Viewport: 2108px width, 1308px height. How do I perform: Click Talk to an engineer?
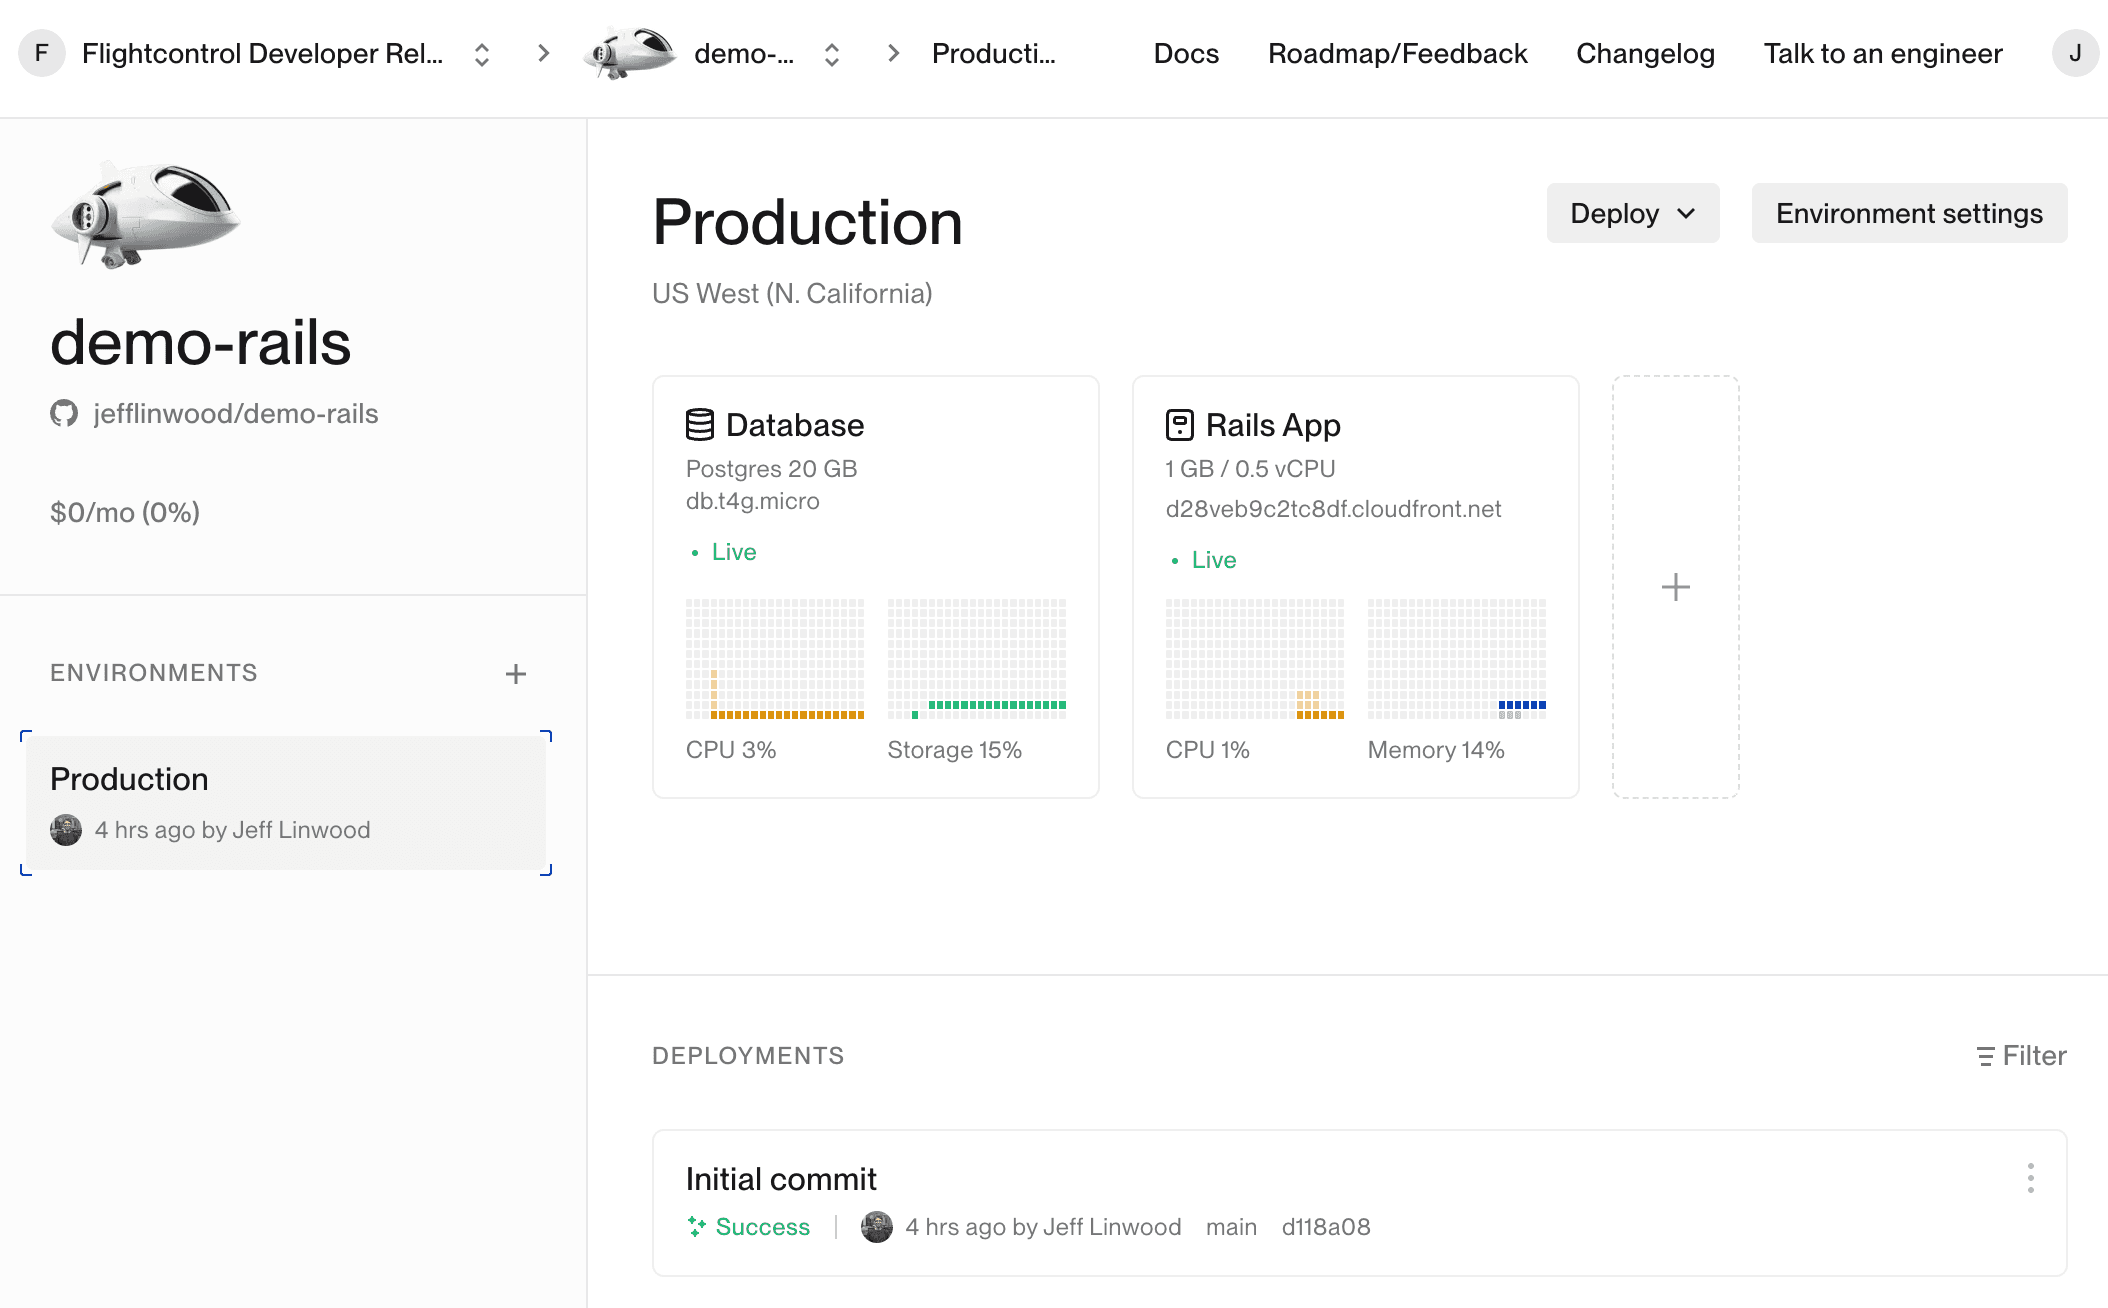pos(1883,53)
